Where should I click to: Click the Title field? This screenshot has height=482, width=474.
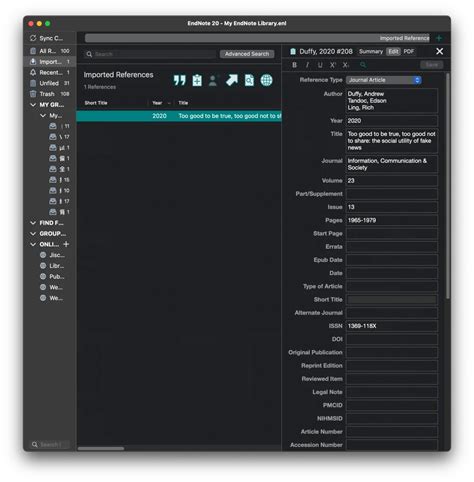[x=392, y=141]
